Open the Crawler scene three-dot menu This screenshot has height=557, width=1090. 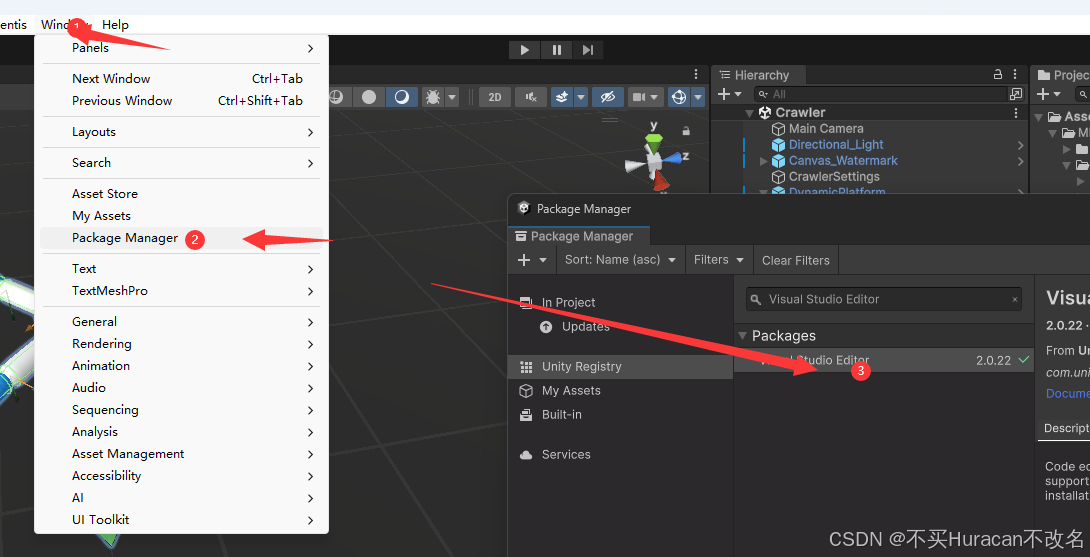click(1016, 113)
